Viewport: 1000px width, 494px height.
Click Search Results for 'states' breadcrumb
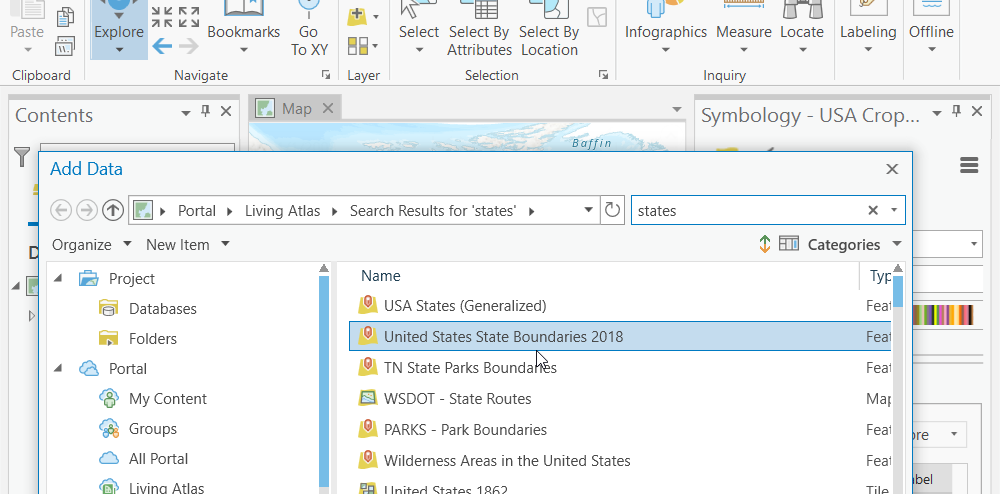click(x=433, y=210)
